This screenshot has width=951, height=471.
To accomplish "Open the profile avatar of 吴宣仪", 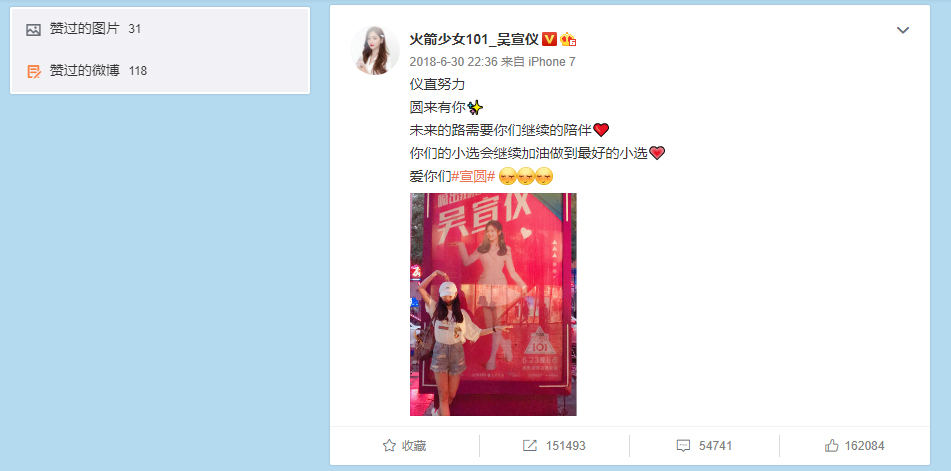I will (x=375, y=50).
